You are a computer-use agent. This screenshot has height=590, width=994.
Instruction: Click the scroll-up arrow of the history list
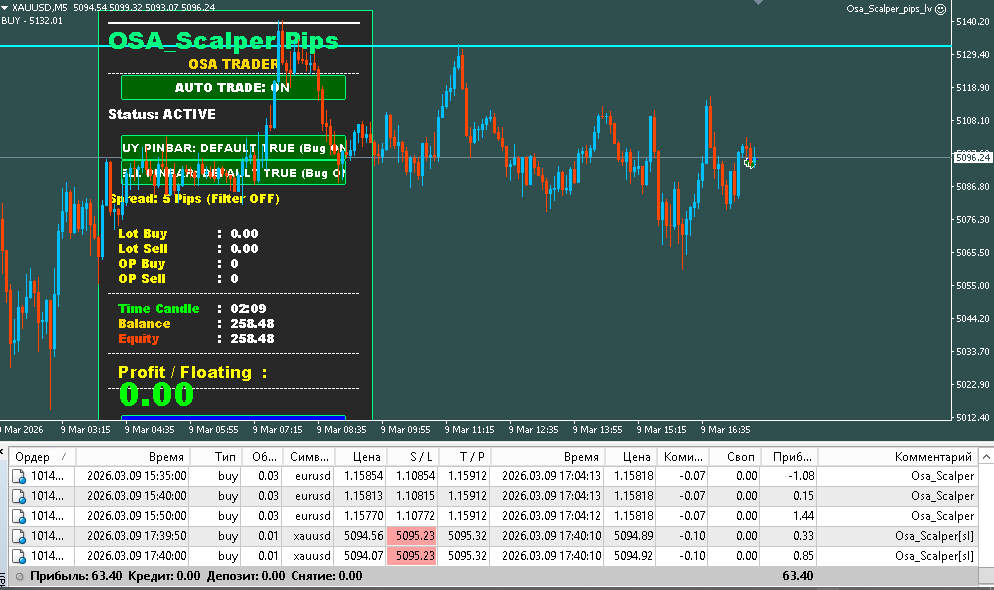click(986, 457)
